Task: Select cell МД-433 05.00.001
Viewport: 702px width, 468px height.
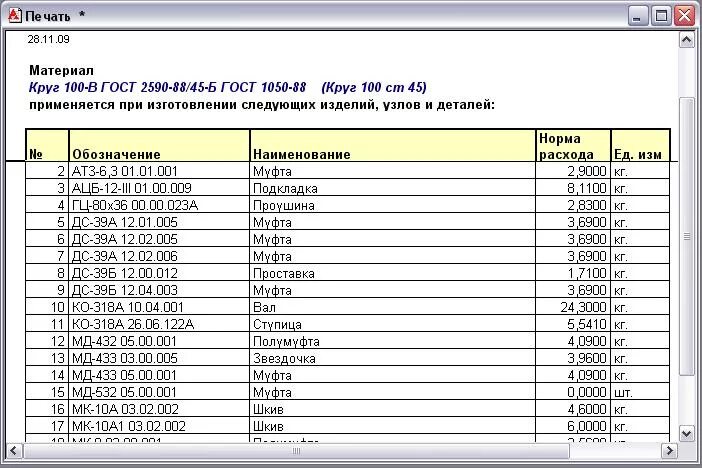Action: tap(159, 375)
